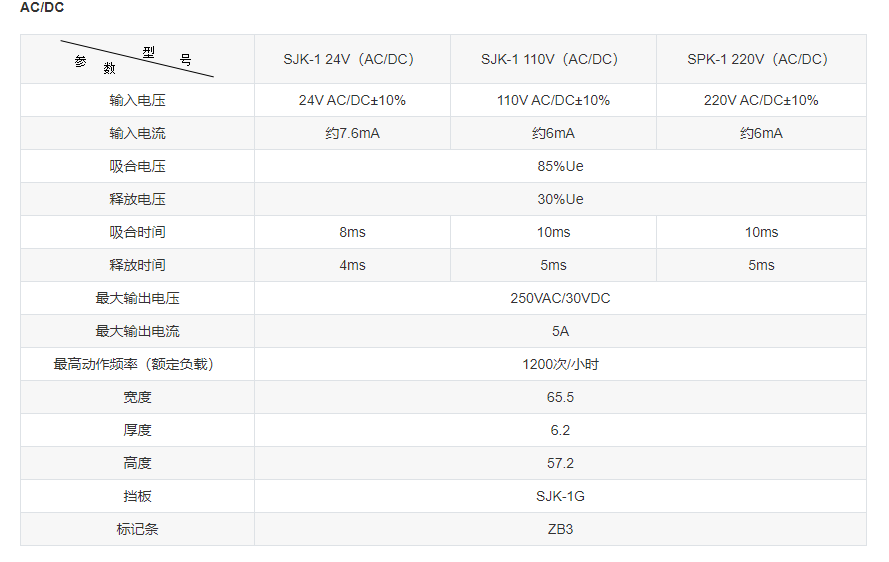Select the 4ms release time cell
This screenshot has width=889, height=562.
click(x=352, y=265)
